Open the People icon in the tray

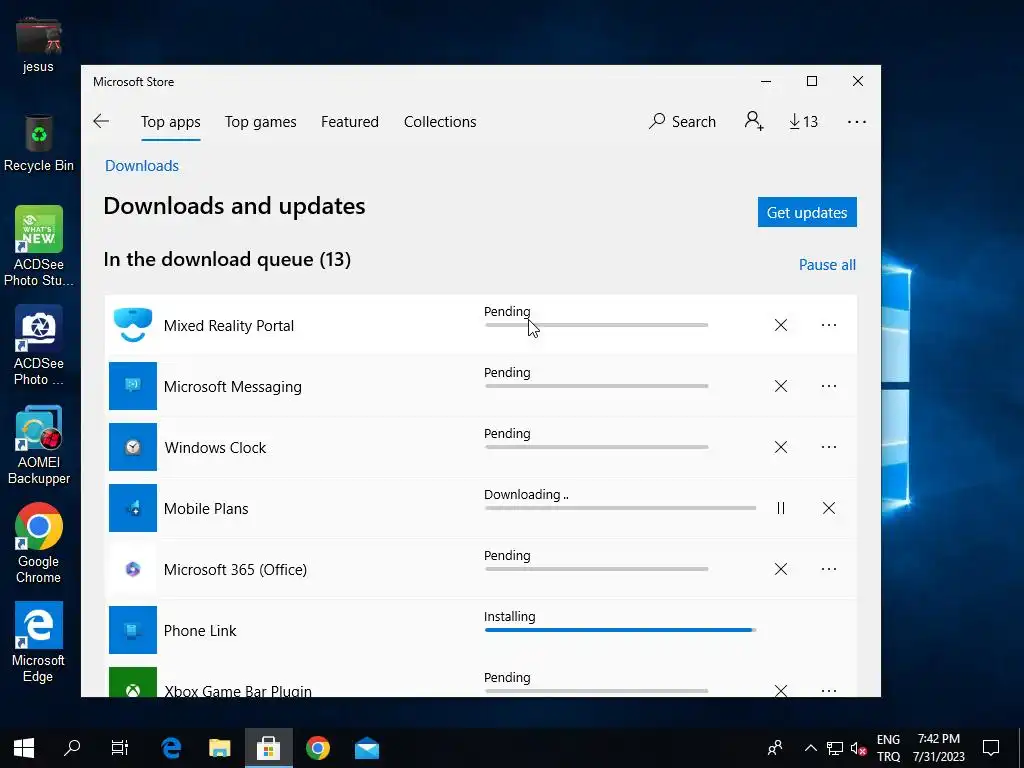(775, 748)
